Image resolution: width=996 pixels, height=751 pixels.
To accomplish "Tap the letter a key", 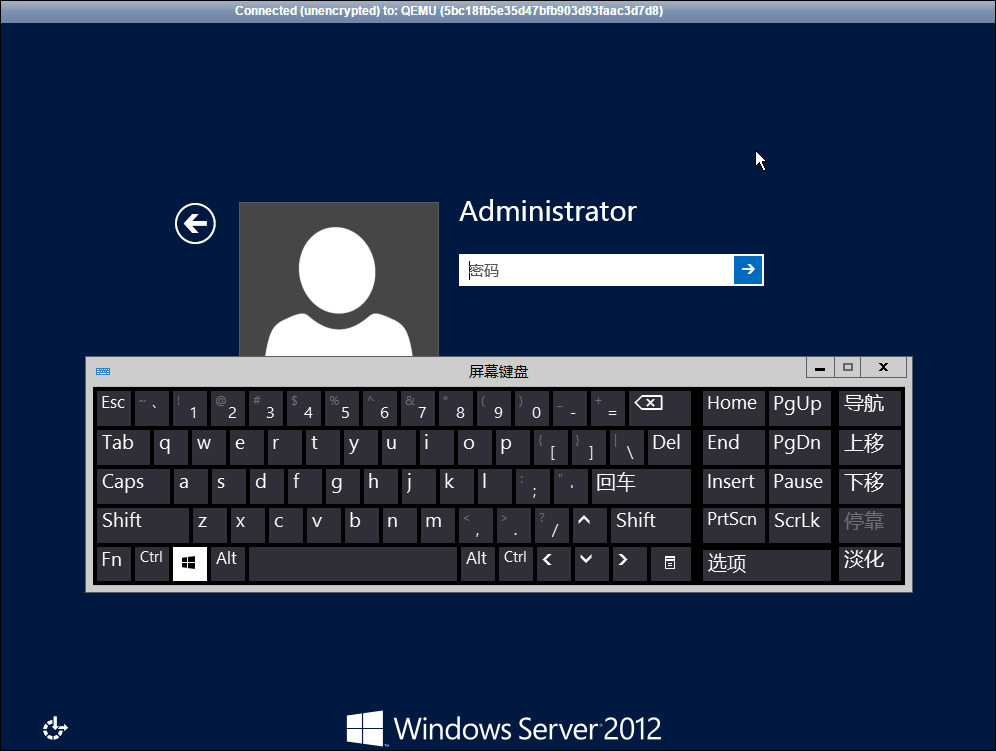I will (x=190, y=486).
